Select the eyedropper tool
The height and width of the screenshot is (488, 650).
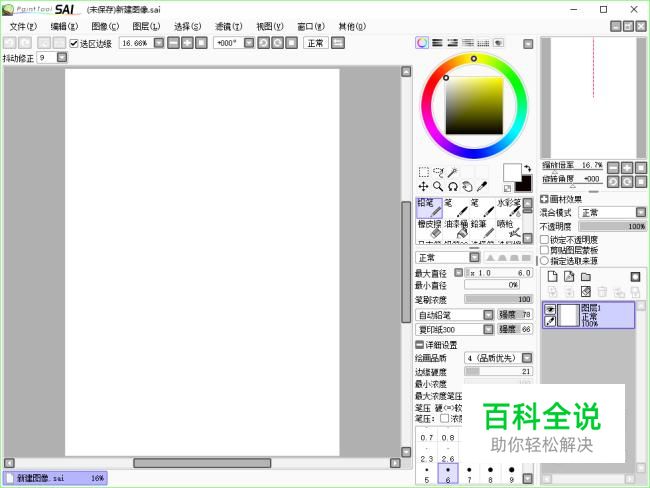482,187
